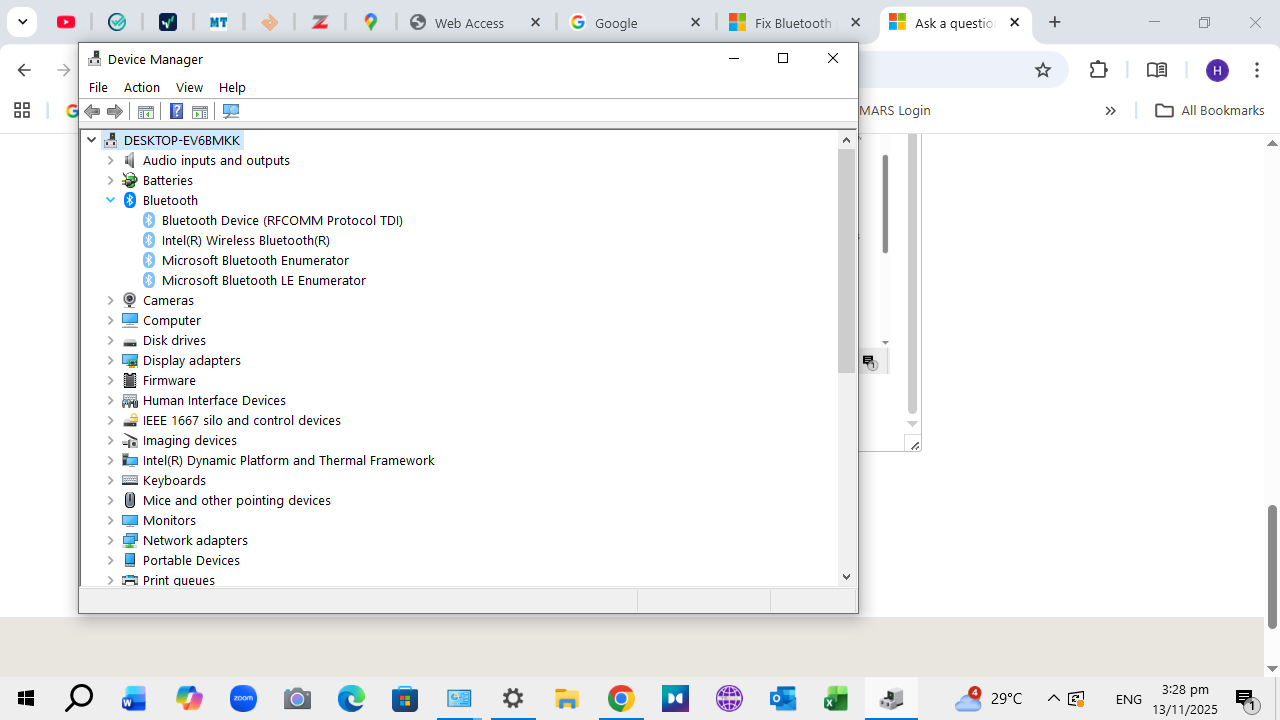Select Bluetooth Device (RFCOMM Protocol TDI)
Viewport: 1280px width, 720px height.
click(282, 220)
